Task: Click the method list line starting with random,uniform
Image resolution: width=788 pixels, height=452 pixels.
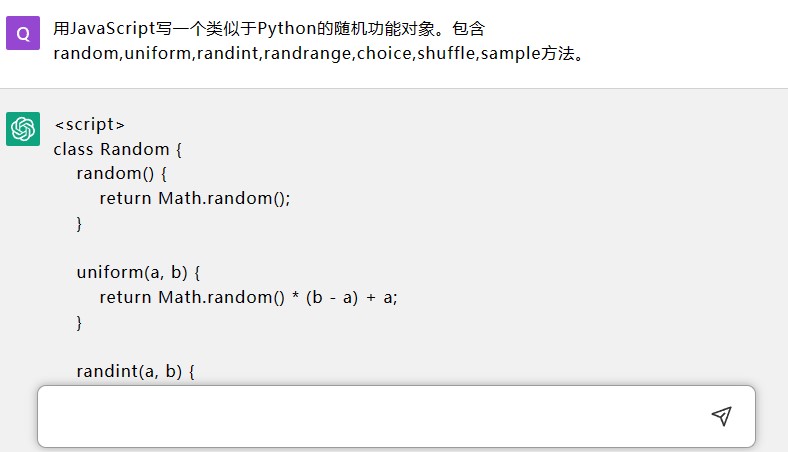Action: [x=320, y=53]
